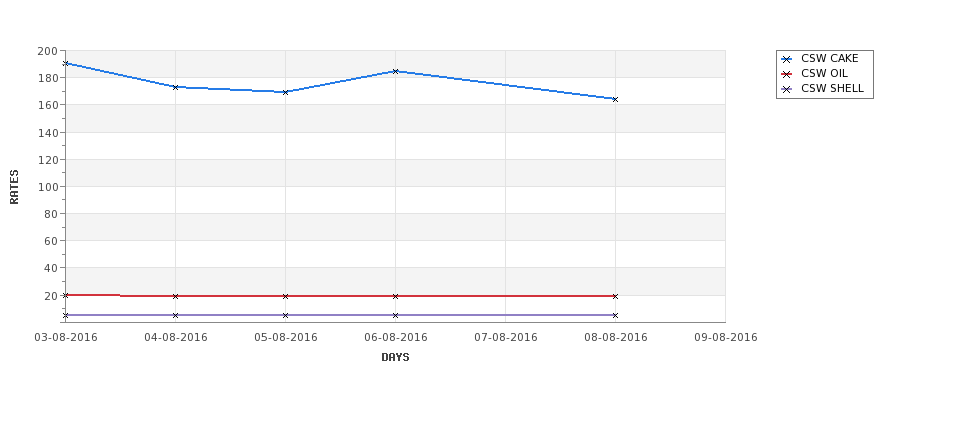The height and width of the screenshot is (429, 975).
Task: Select CSW CAKE data point on 08-08-2016
Action: click(615, 99)
